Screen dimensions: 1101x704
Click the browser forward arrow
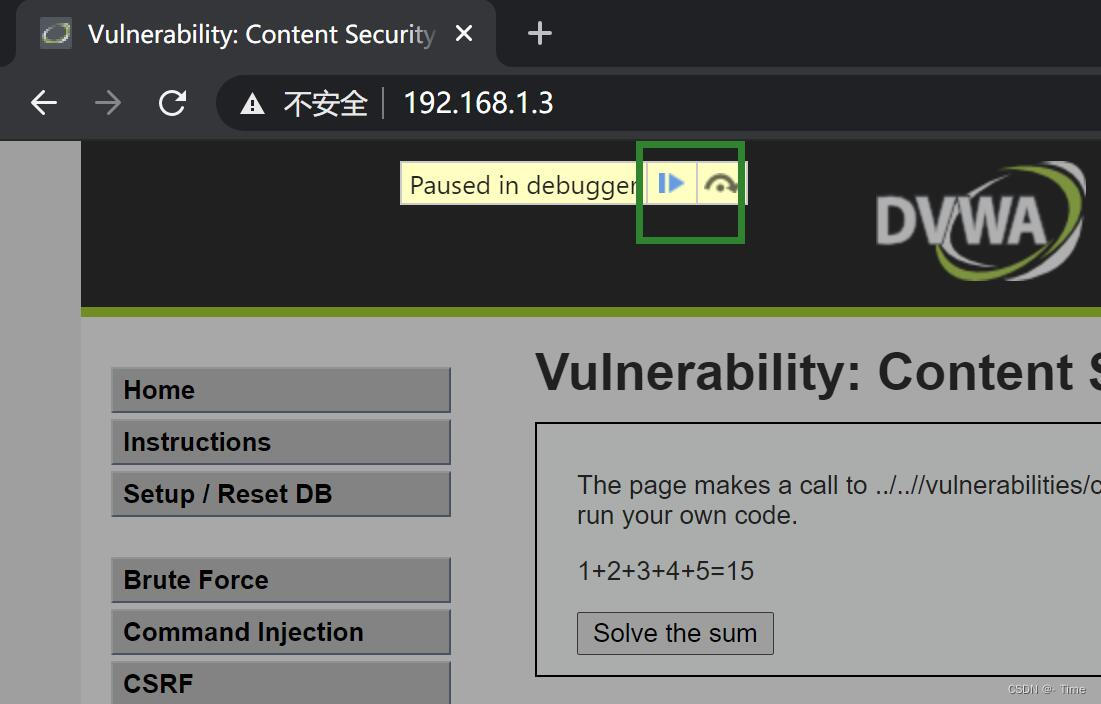point(108,103)
